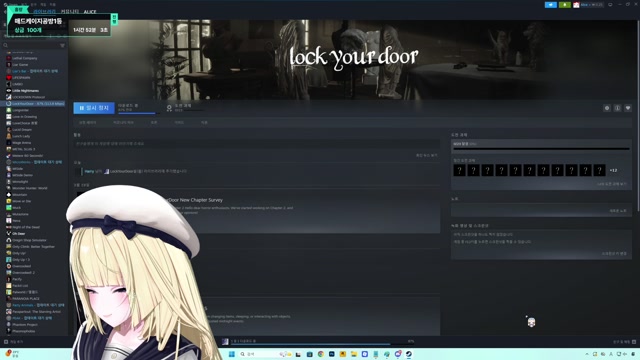Select Passpartout: The Starving Artist entry
640x360 pixels.
[x=36, y=312]
